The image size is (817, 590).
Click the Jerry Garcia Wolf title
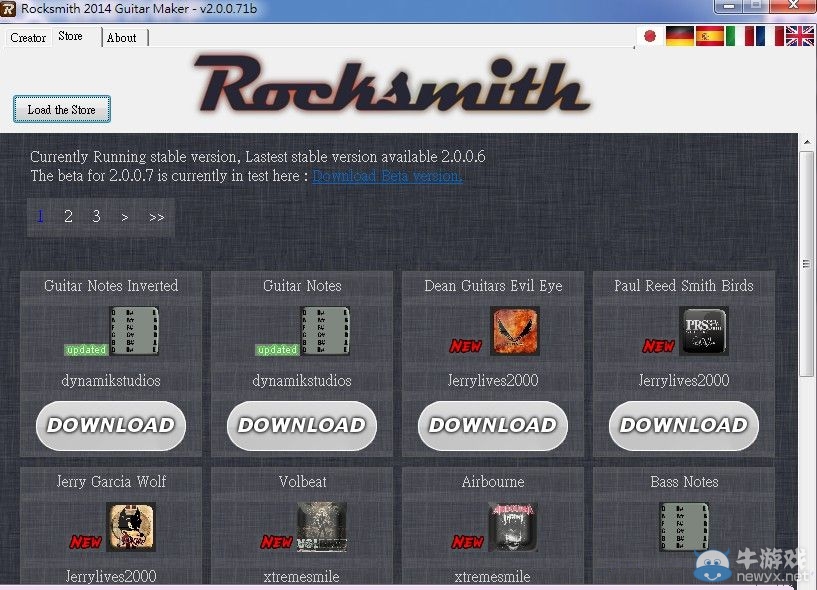[x=111, y=482]
